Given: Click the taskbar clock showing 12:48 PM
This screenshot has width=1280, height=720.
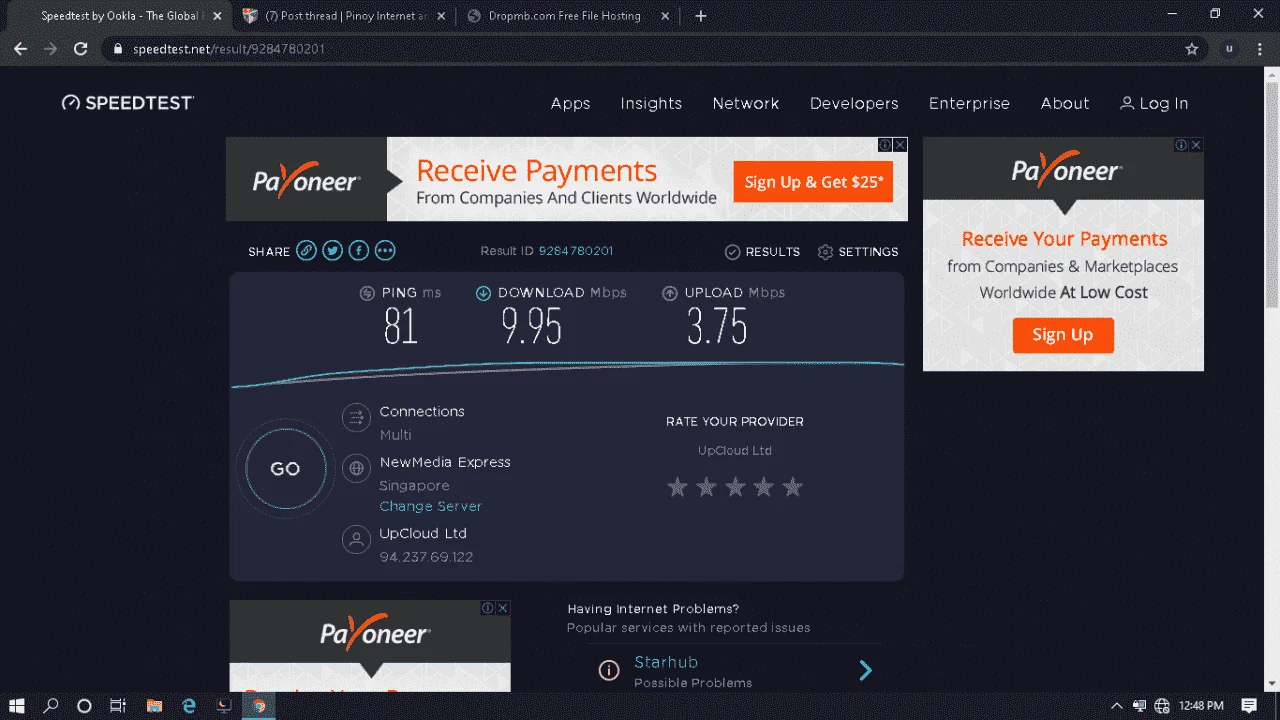Looking at the screenshot, I should coord(1201,706).
